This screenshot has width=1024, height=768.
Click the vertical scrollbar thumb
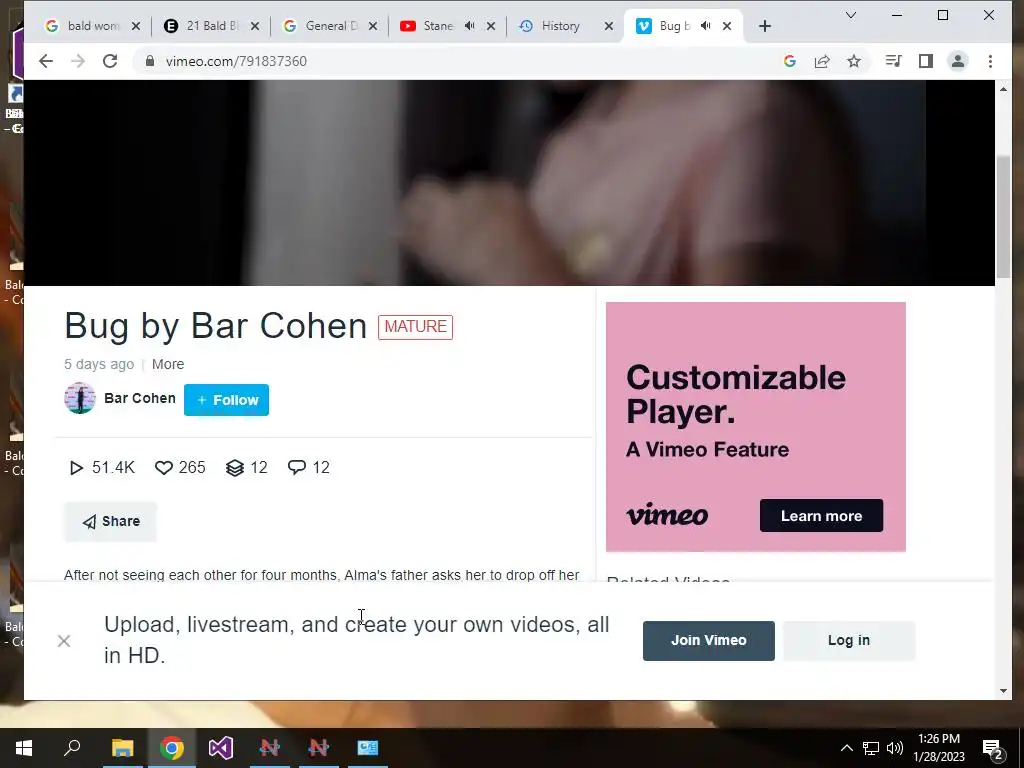click(1003, 217)
